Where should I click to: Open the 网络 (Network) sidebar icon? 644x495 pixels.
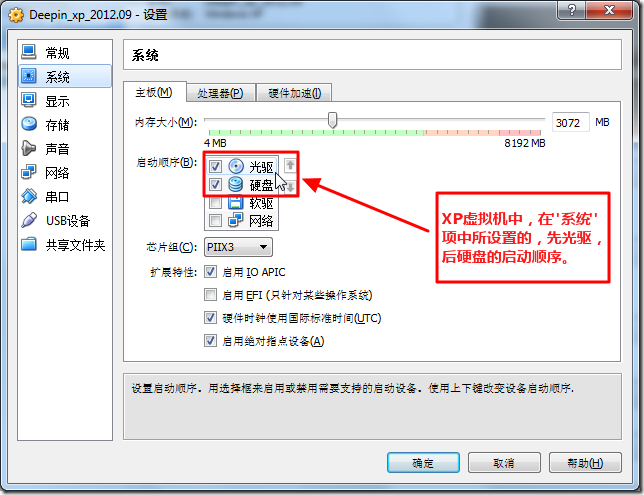point(29,172)
